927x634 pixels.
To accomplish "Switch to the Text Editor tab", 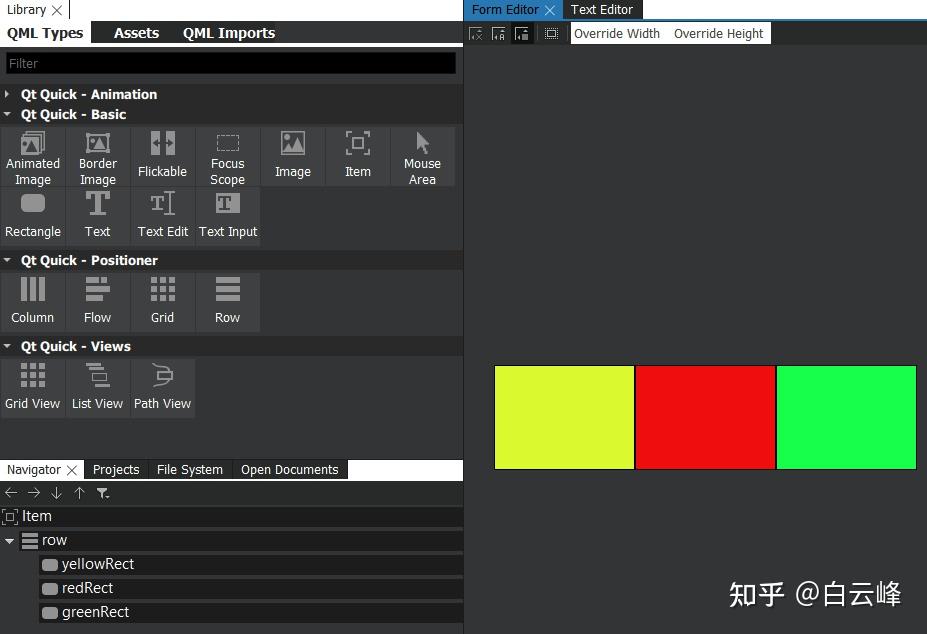I will 602,10.
